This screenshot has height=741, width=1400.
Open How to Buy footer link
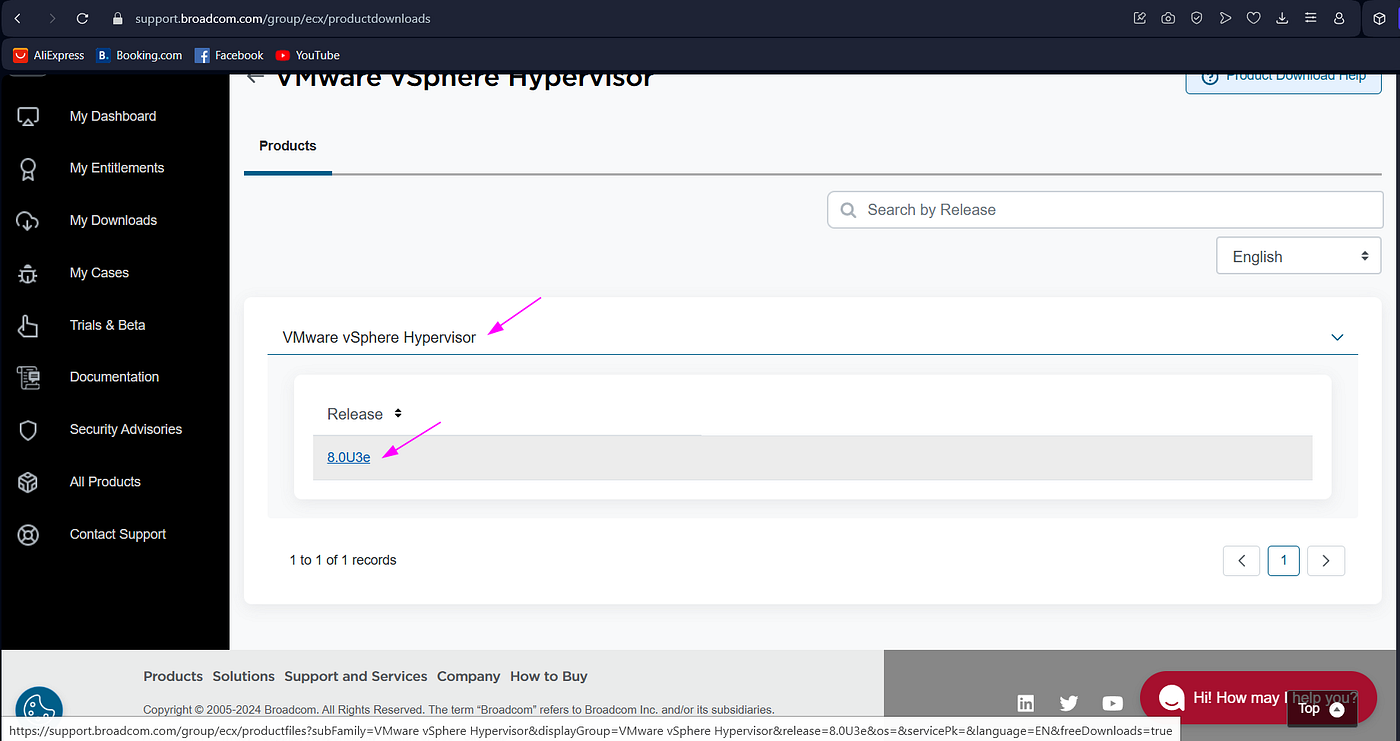[549, 676]
